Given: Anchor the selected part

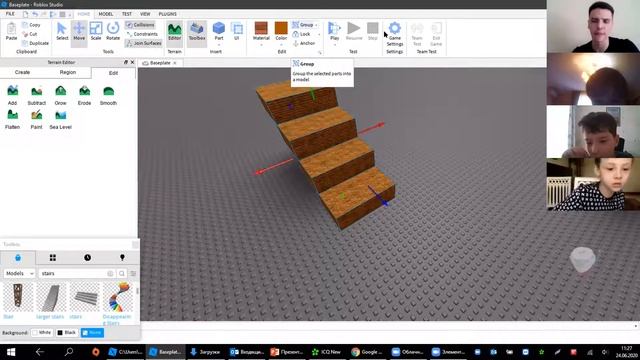Looking at the screenshot, I should point(304,43).
